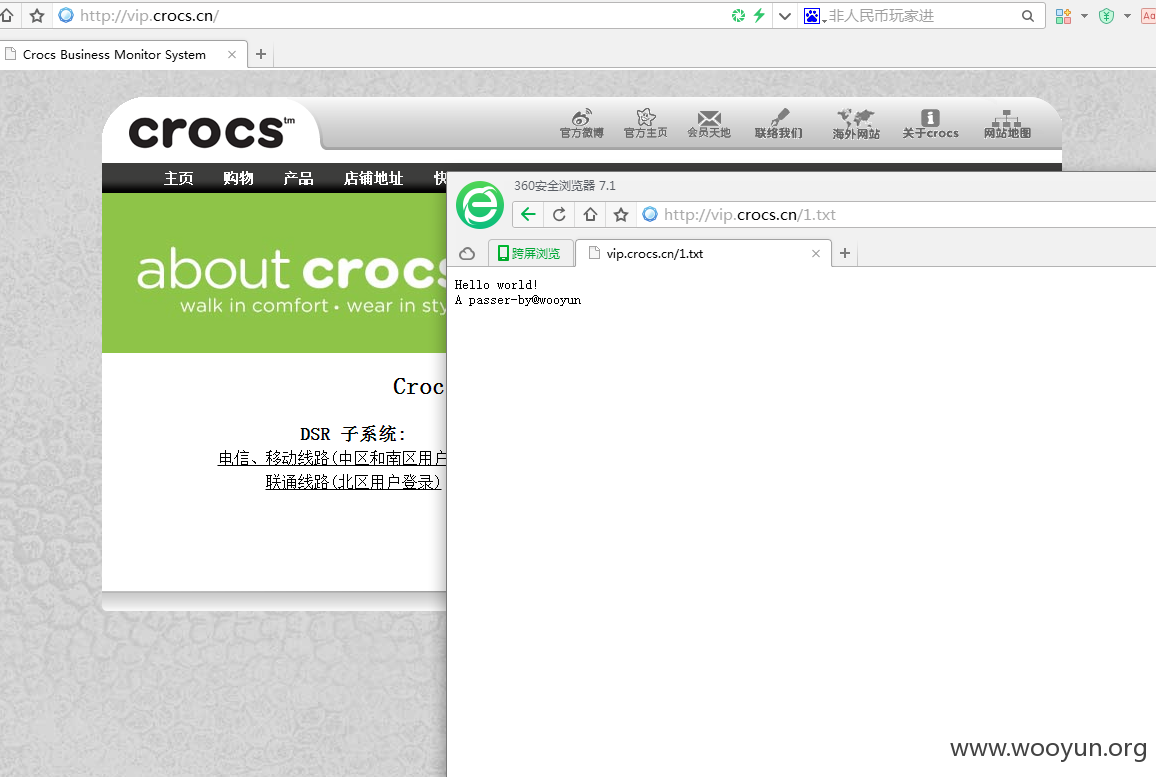Open 会员天地 envelope icon link
1156x777 pixels.
tap(709, 124)
